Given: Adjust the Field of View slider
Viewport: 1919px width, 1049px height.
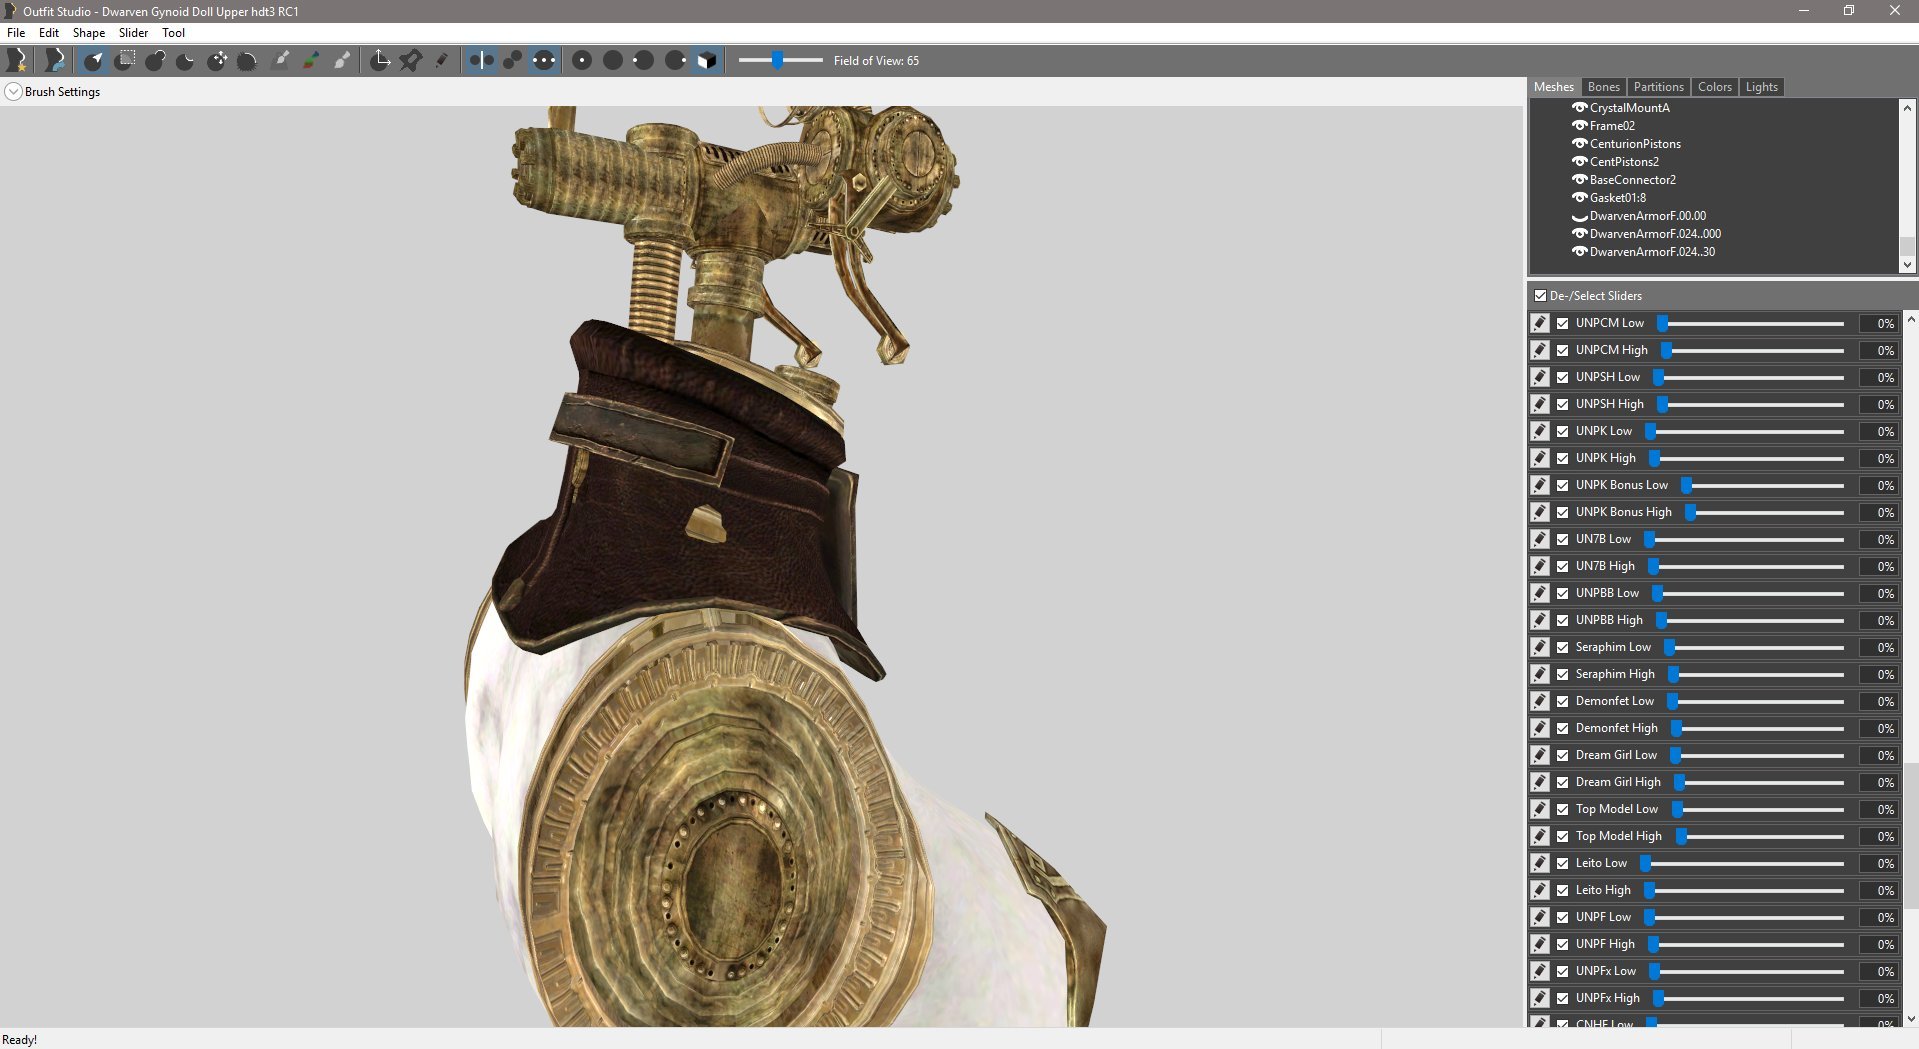Looking at the screenshot, I should 780,60.
